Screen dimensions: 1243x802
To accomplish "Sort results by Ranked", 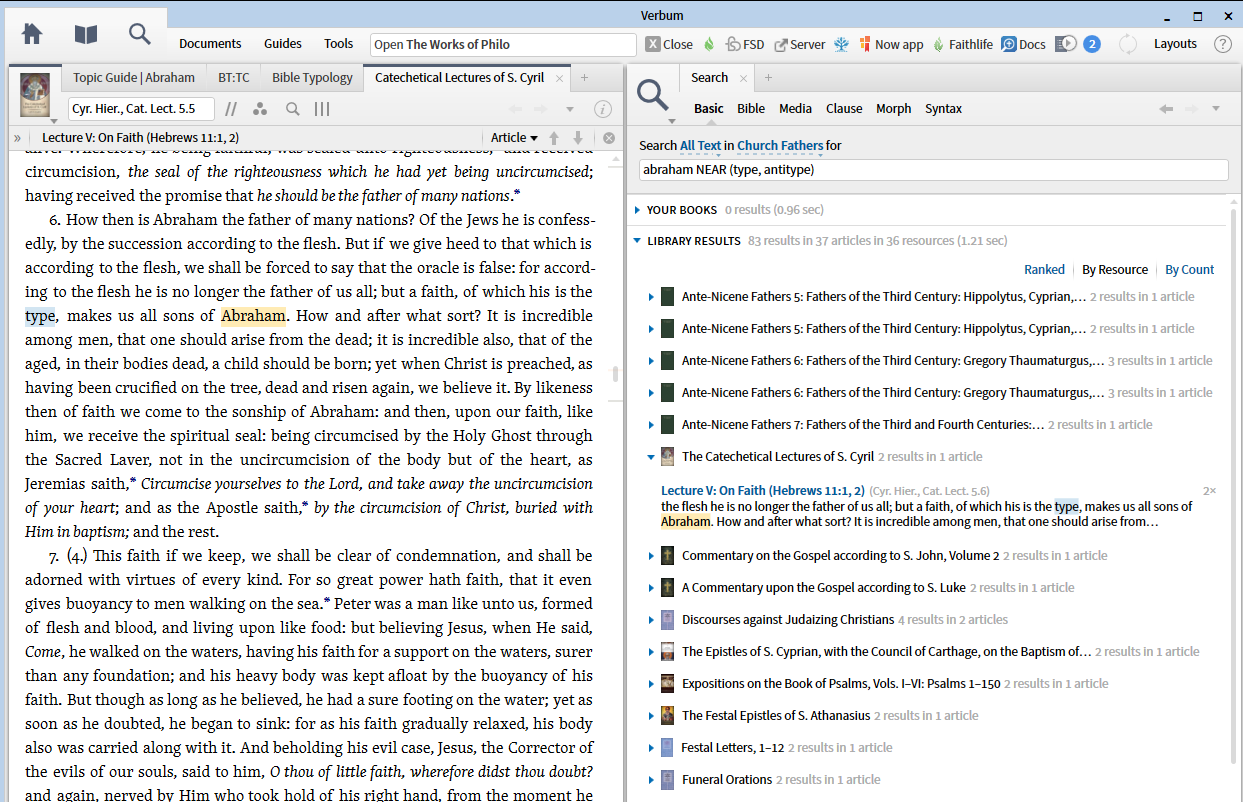I will [x=1044, y=270].
